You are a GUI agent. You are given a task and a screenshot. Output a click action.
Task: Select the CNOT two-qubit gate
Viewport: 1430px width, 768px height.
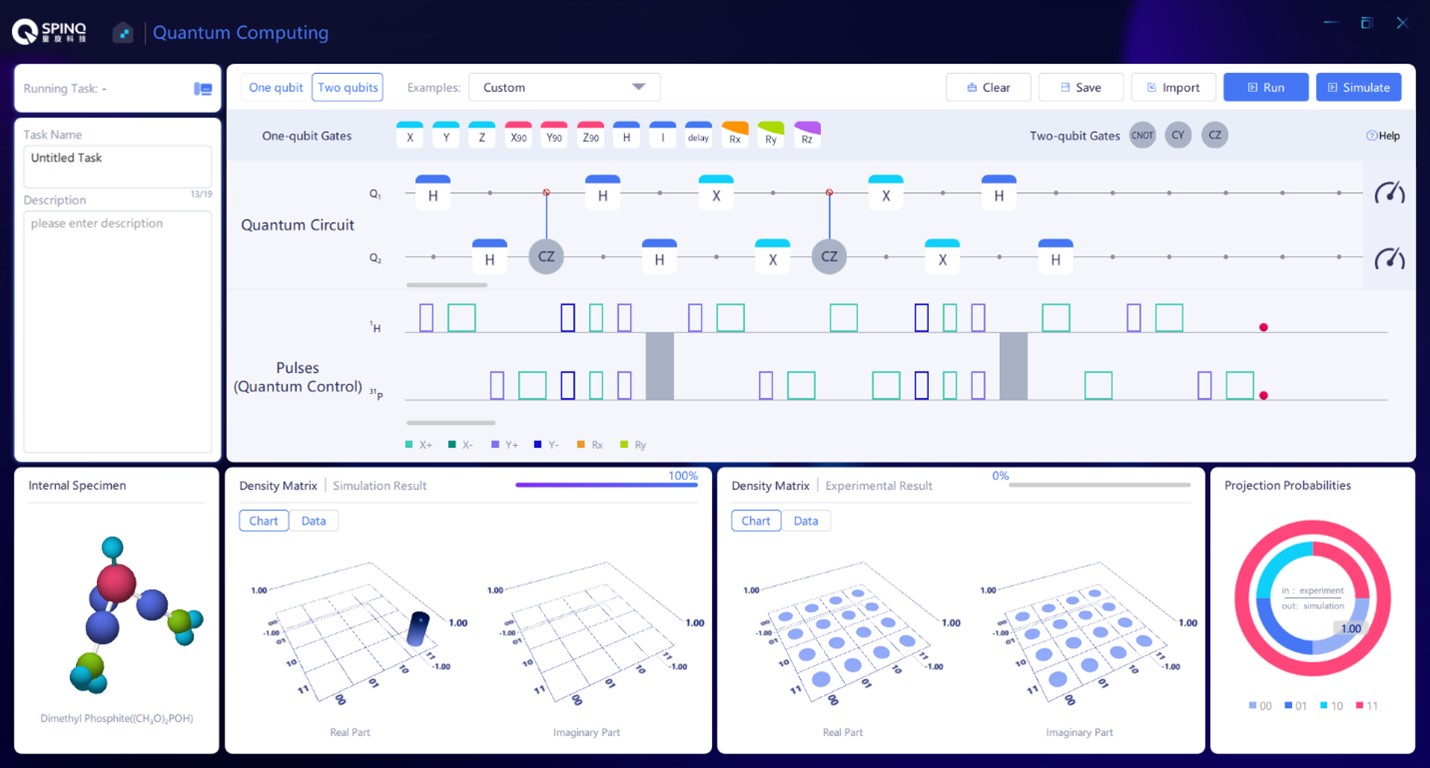[1142, 135]
